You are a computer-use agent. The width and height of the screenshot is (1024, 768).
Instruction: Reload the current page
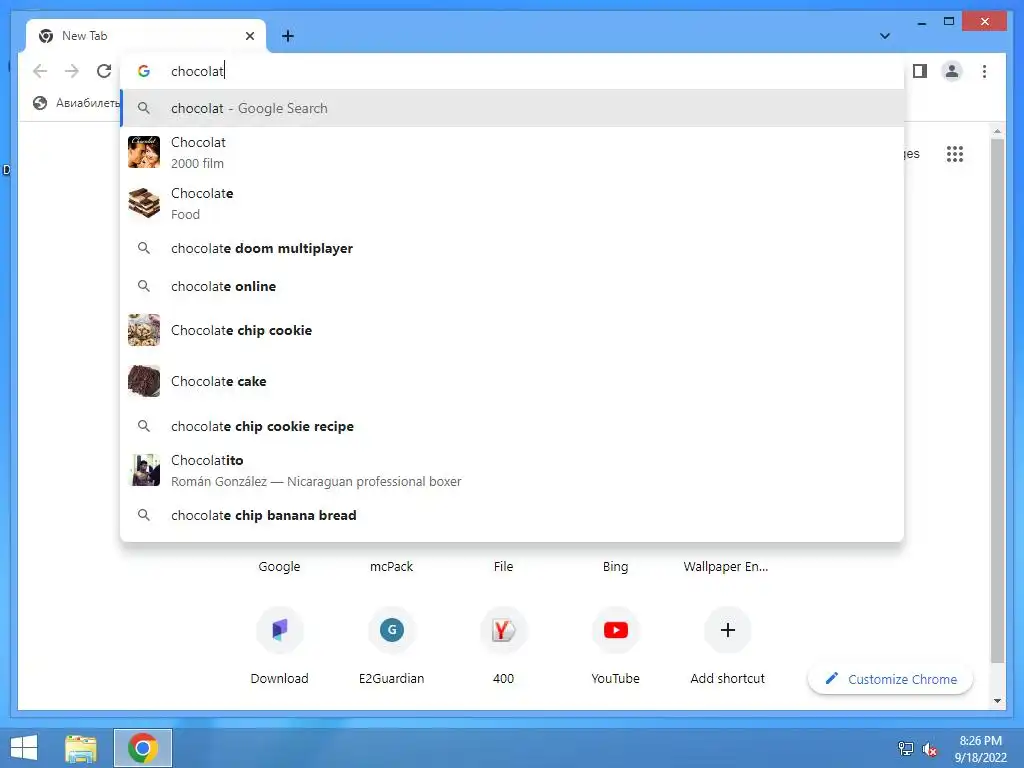click(104, 71)
